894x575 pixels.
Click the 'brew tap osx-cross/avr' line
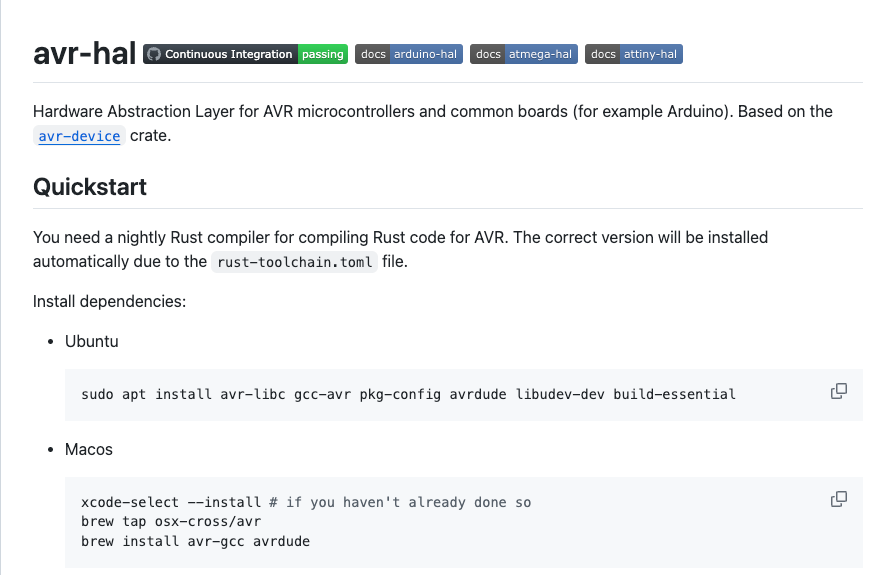pyautogui.click(x=171, y=521)
